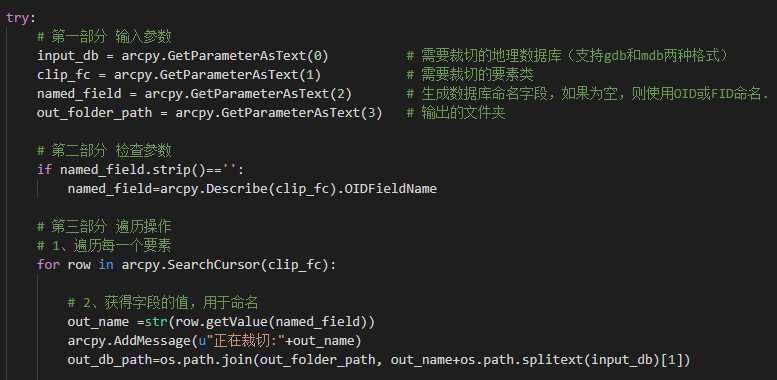Click the out_name =str(row.getValue) line
777x380 pixels.
click(x=221, y=322)
